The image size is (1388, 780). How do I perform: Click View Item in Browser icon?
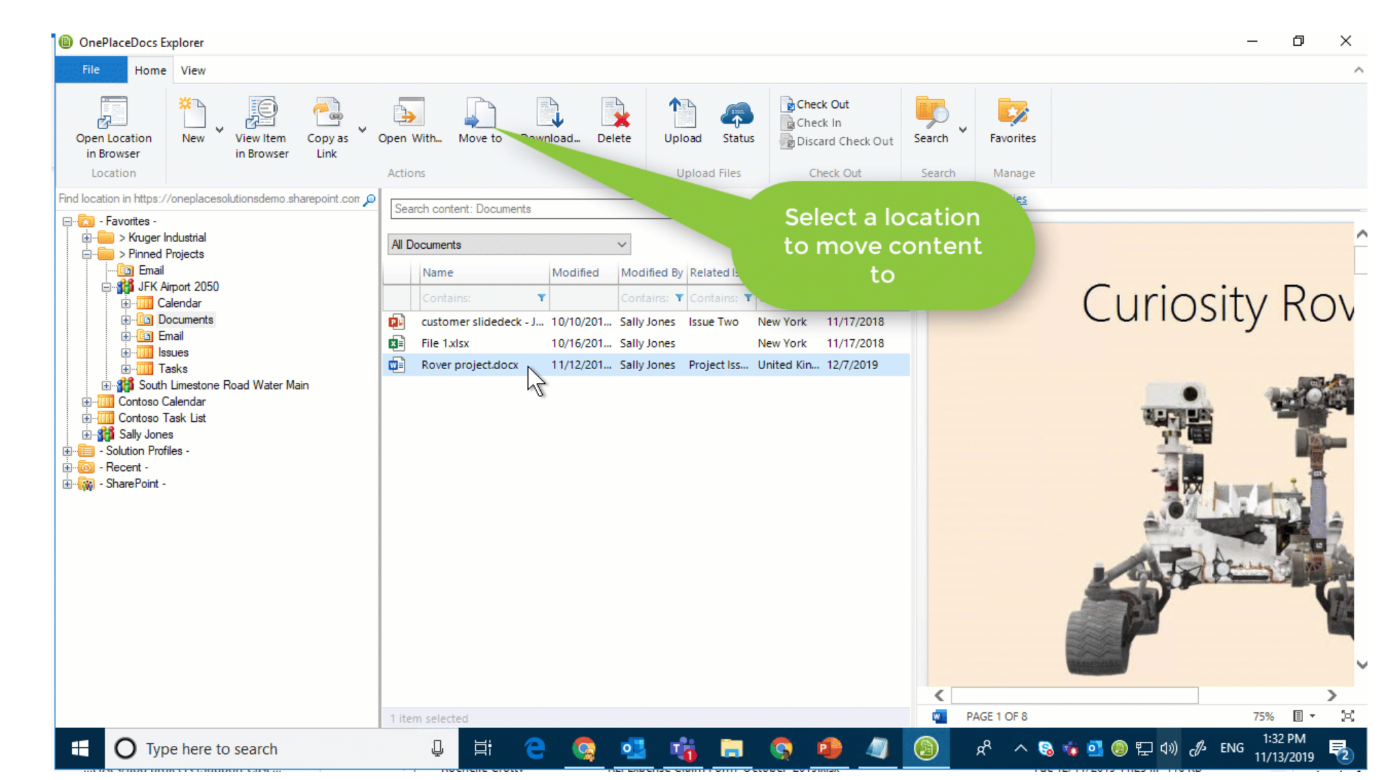click(261, 113)
